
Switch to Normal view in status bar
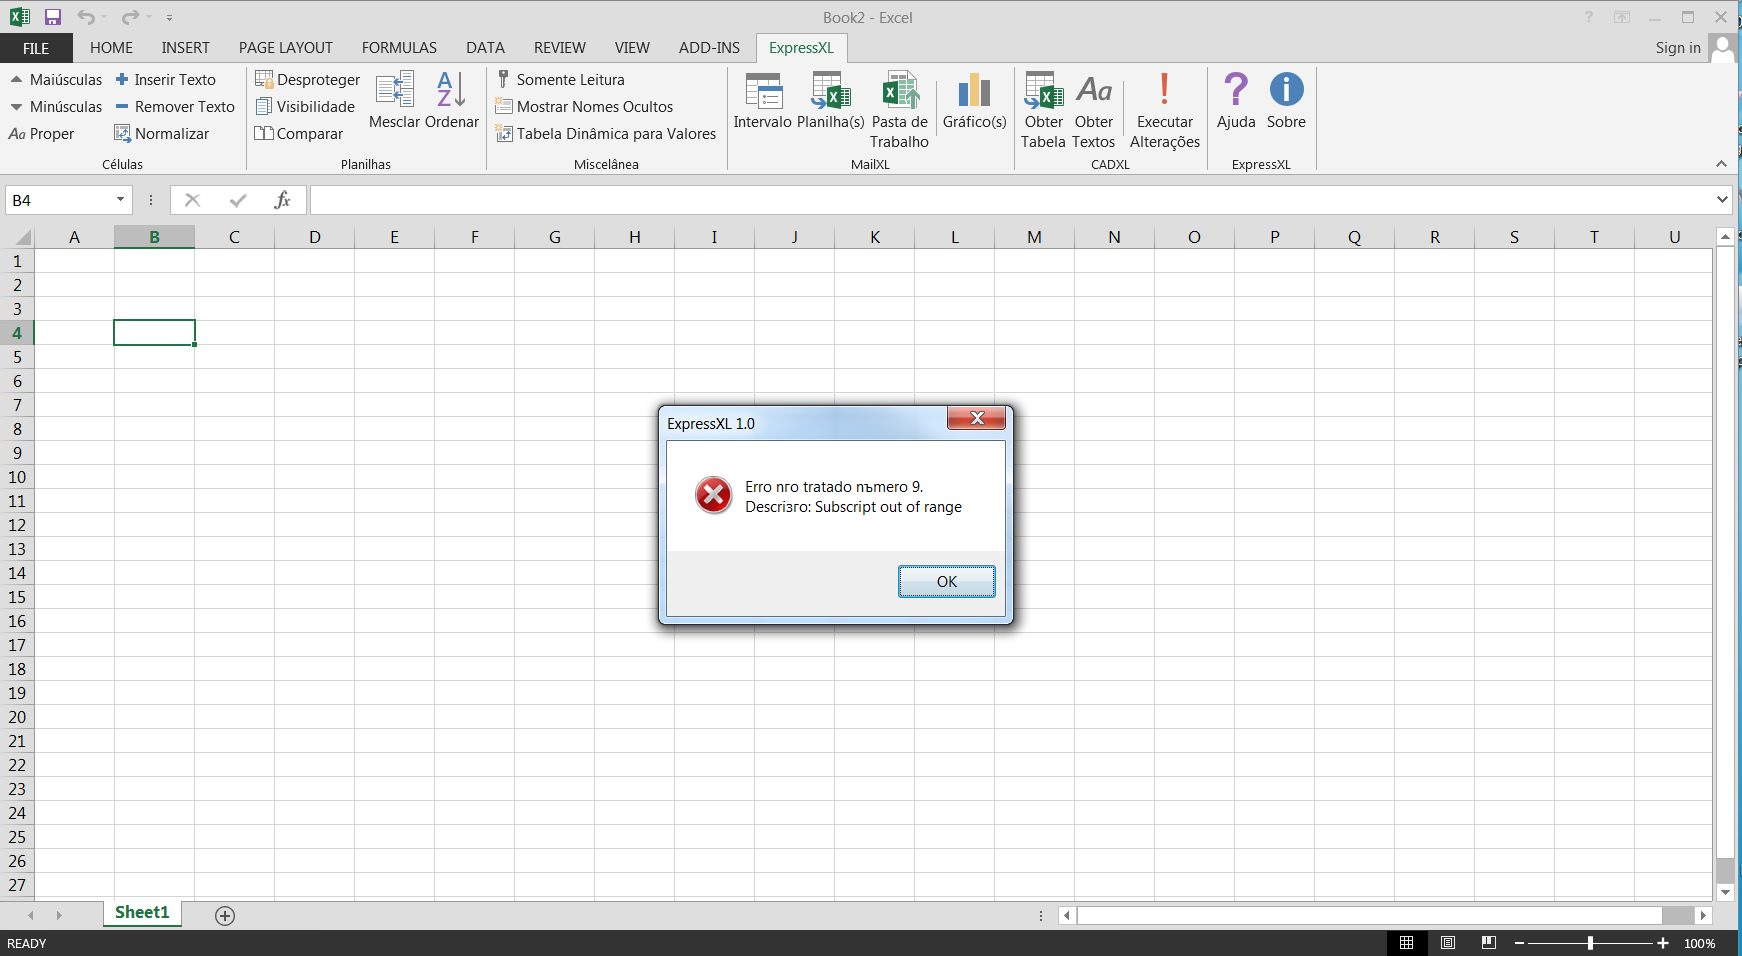[x=1406, y=943]
